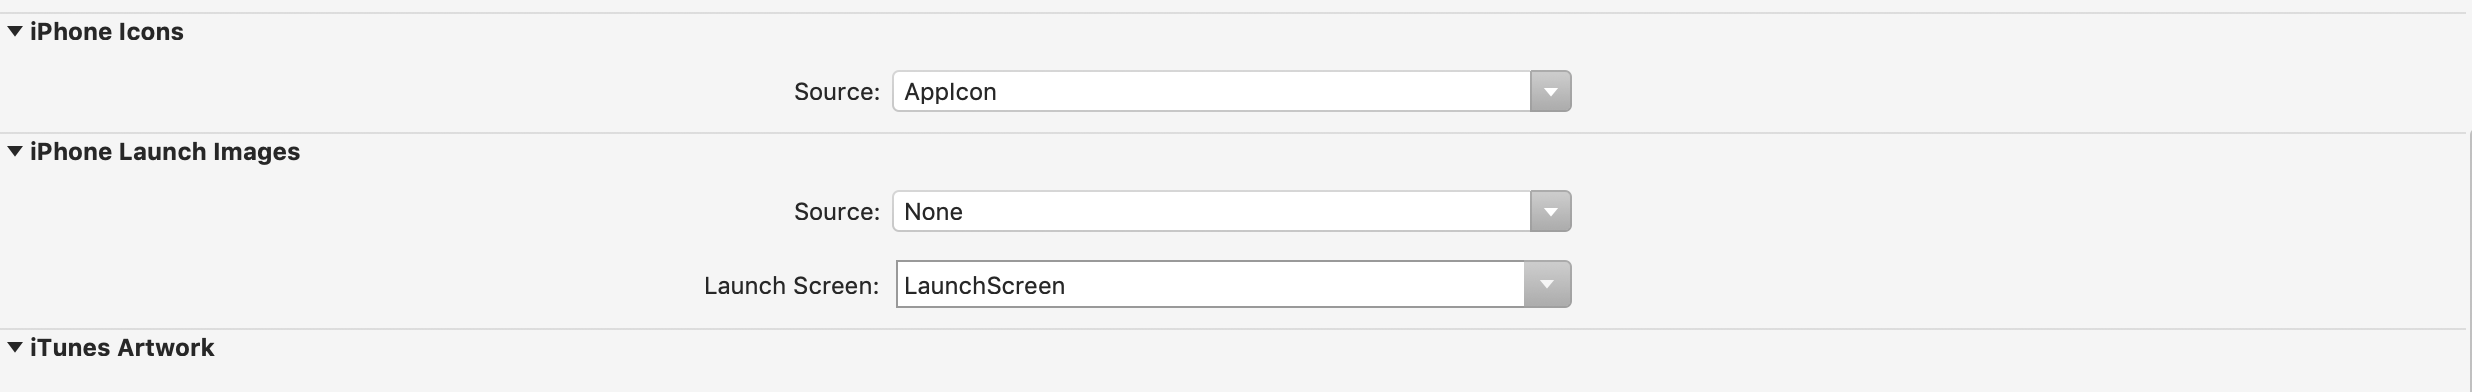Click the Source label beside AppIcon
The height and width of the screenshot is (392, 2472).
[x=837, y=92]
